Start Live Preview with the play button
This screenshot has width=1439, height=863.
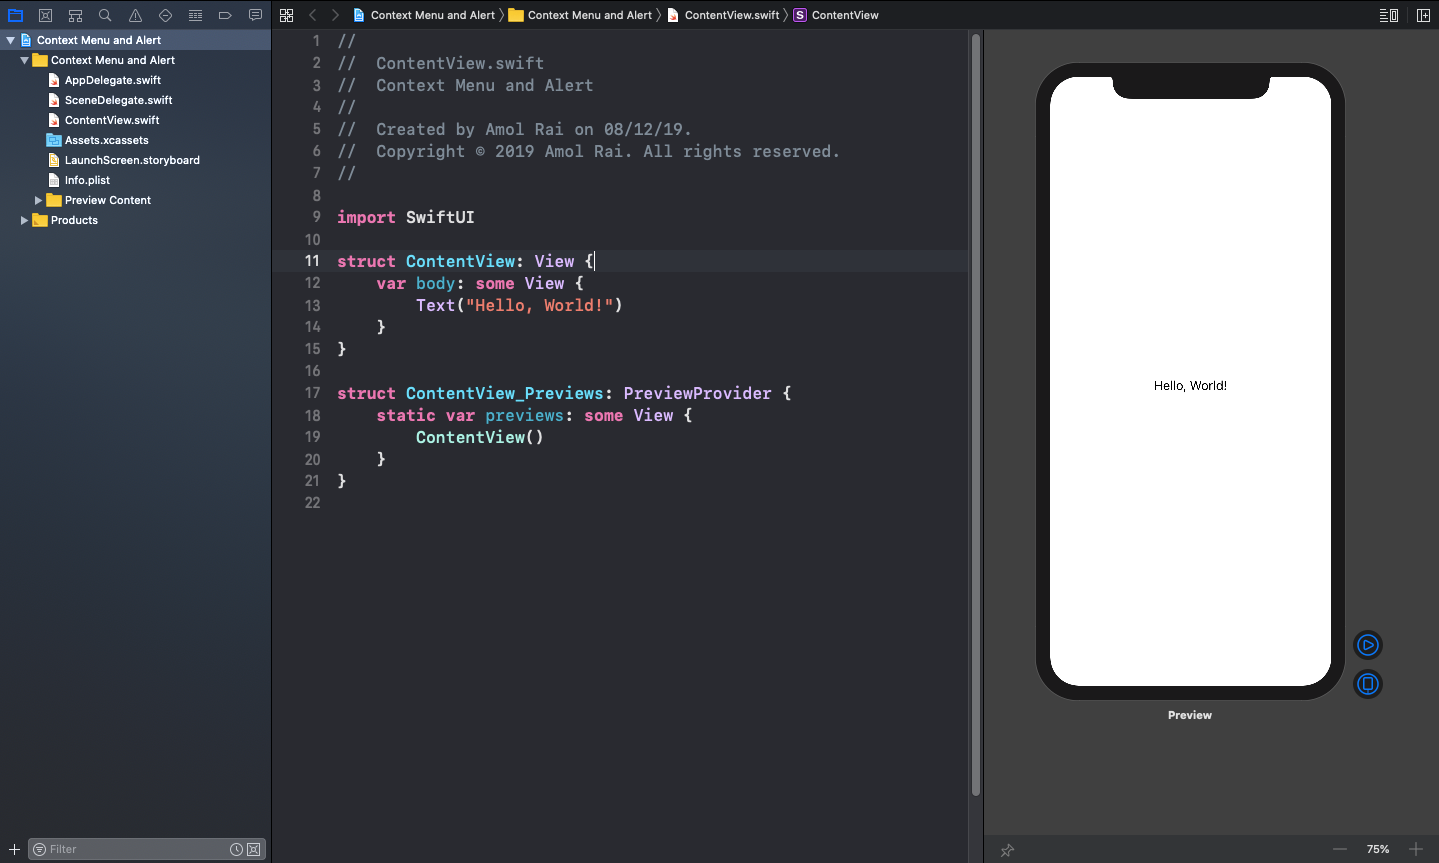click(x=1367, y=644)
